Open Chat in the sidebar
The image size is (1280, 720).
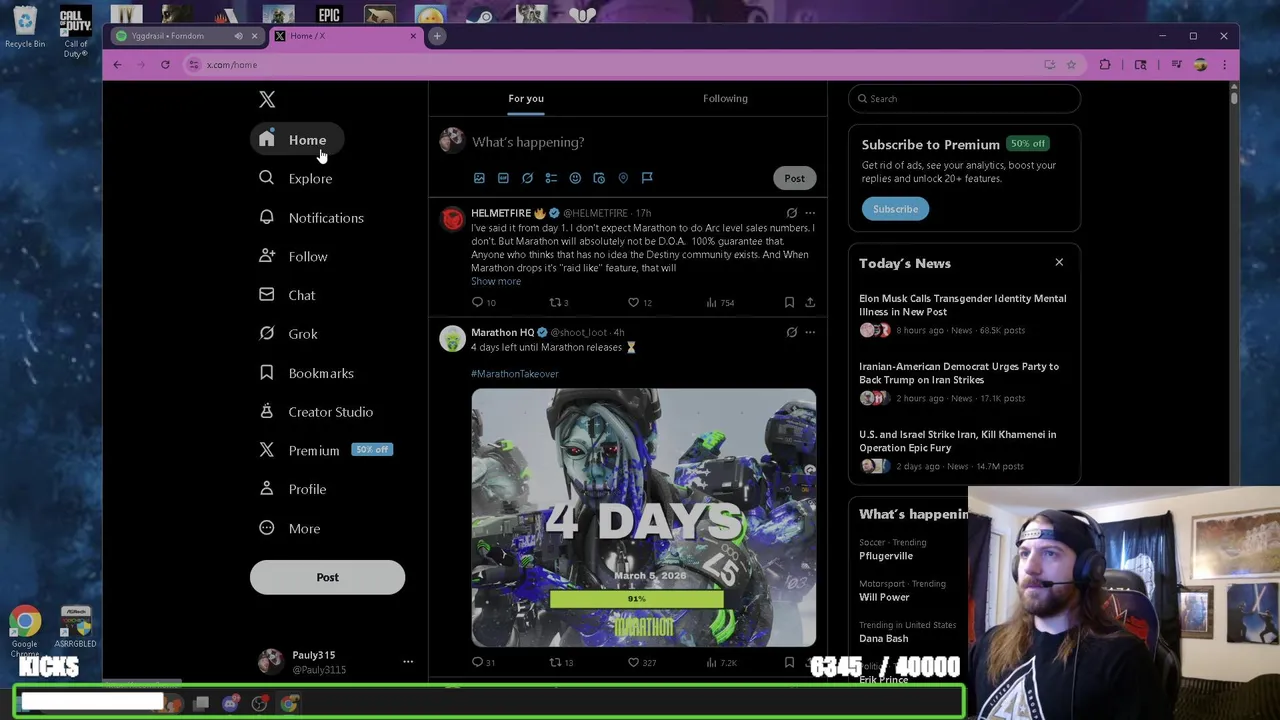[288, 296]
